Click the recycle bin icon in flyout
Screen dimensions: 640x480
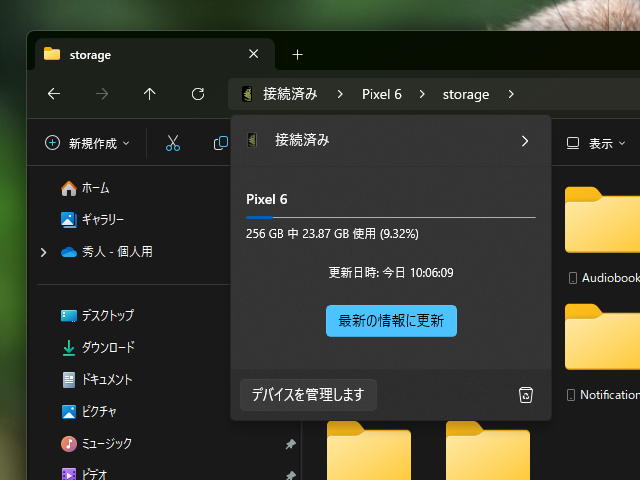526,395
